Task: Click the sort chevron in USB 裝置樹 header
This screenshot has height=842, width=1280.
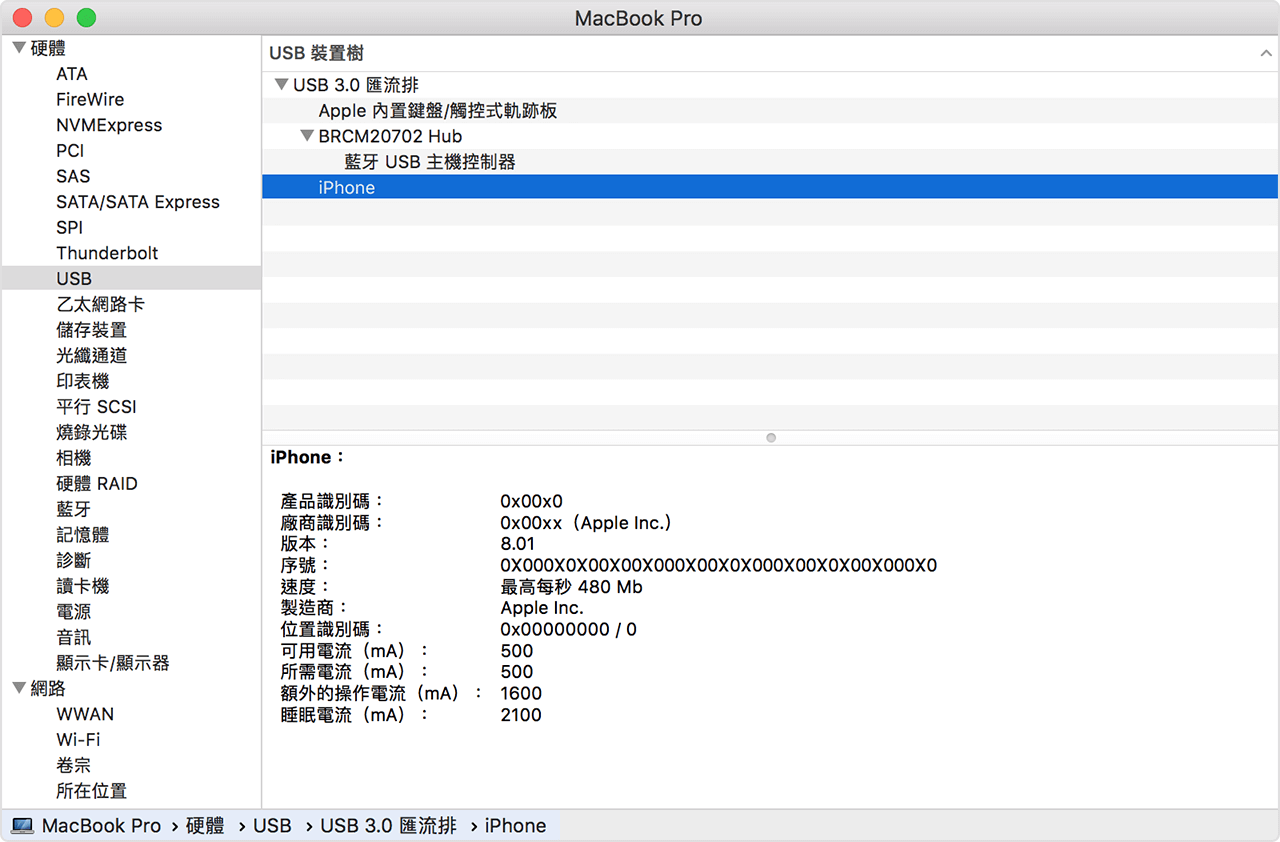Action: (x=1266, y=54)
